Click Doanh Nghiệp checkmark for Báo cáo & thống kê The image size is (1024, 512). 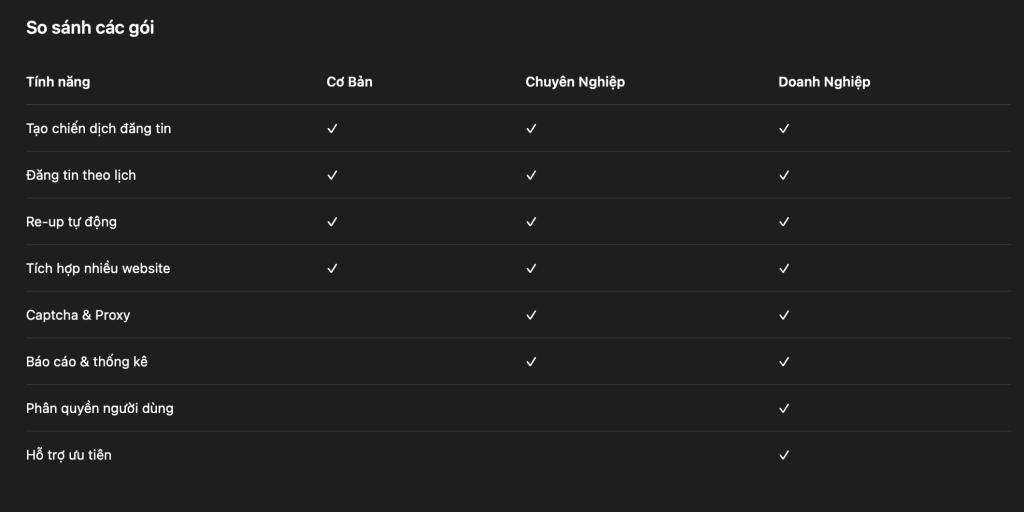(x=784, y=361)
